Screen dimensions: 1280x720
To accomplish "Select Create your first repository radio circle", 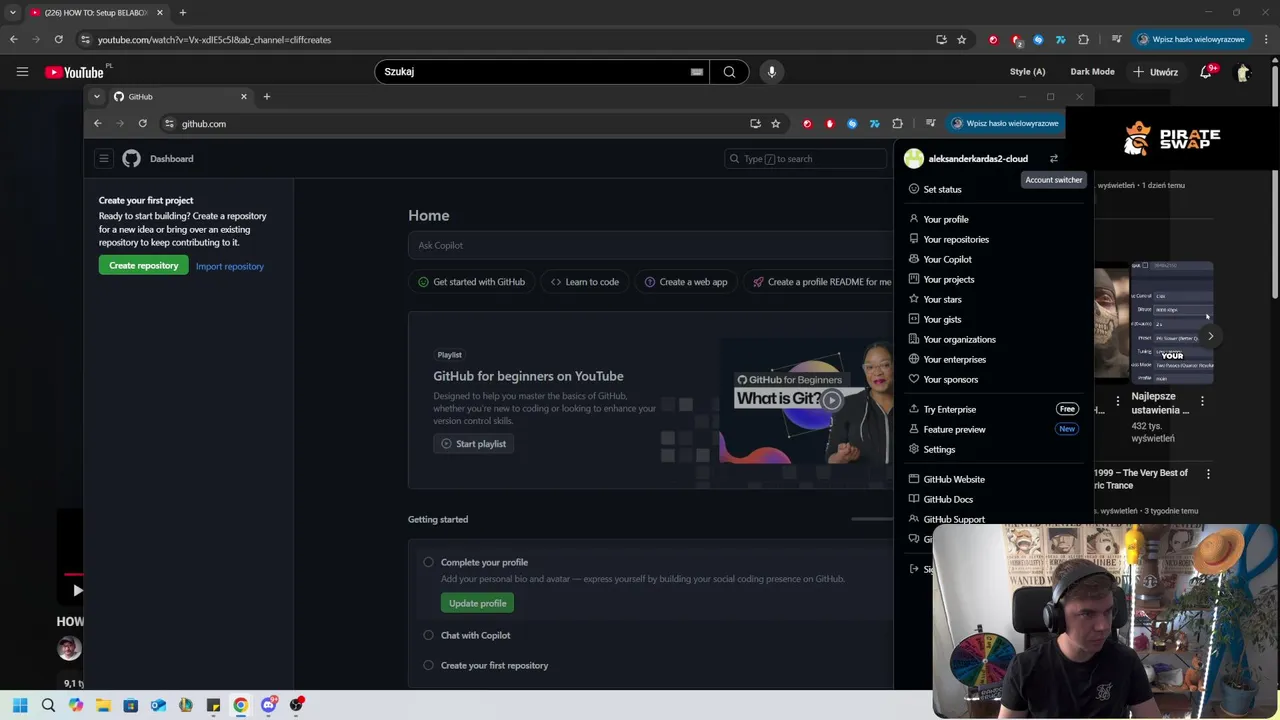I will (428, 665).
